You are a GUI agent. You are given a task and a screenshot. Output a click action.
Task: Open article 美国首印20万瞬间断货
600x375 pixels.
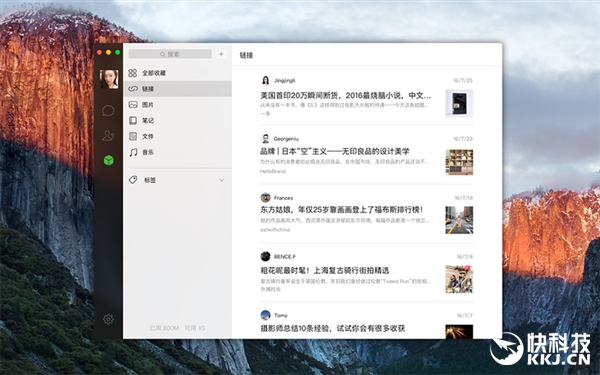346,95
